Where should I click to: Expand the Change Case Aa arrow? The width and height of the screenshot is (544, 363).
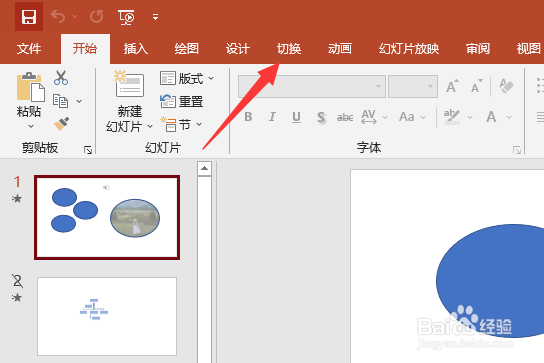[423, 117]
